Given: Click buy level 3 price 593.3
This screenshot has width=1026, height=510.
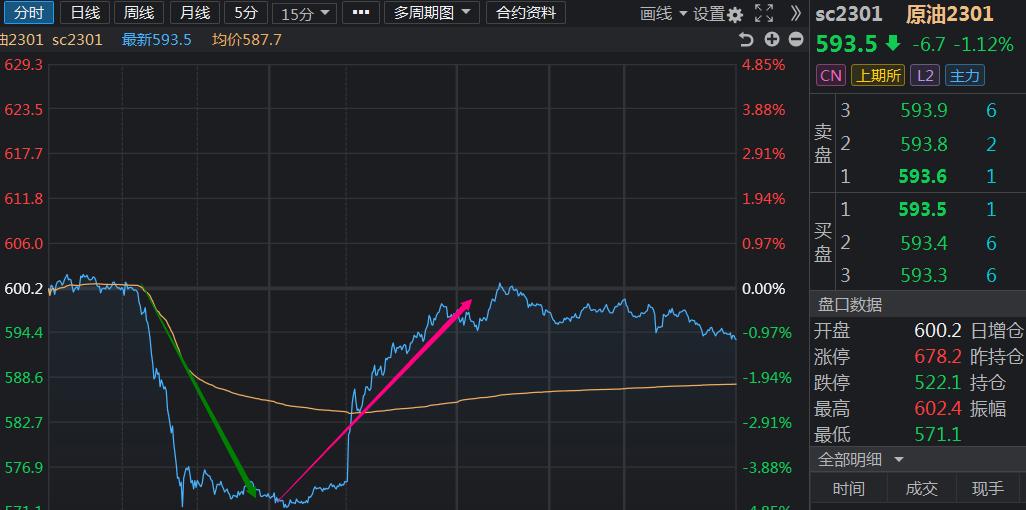Looking at the screenshot, I should pos(923,276).
